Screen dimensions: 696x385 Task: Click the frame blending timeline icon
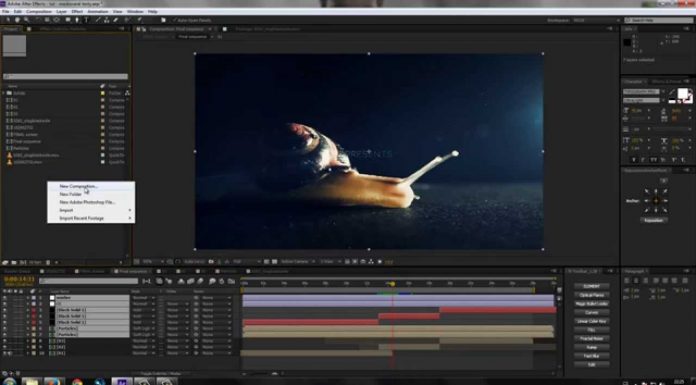pos(191,281)
